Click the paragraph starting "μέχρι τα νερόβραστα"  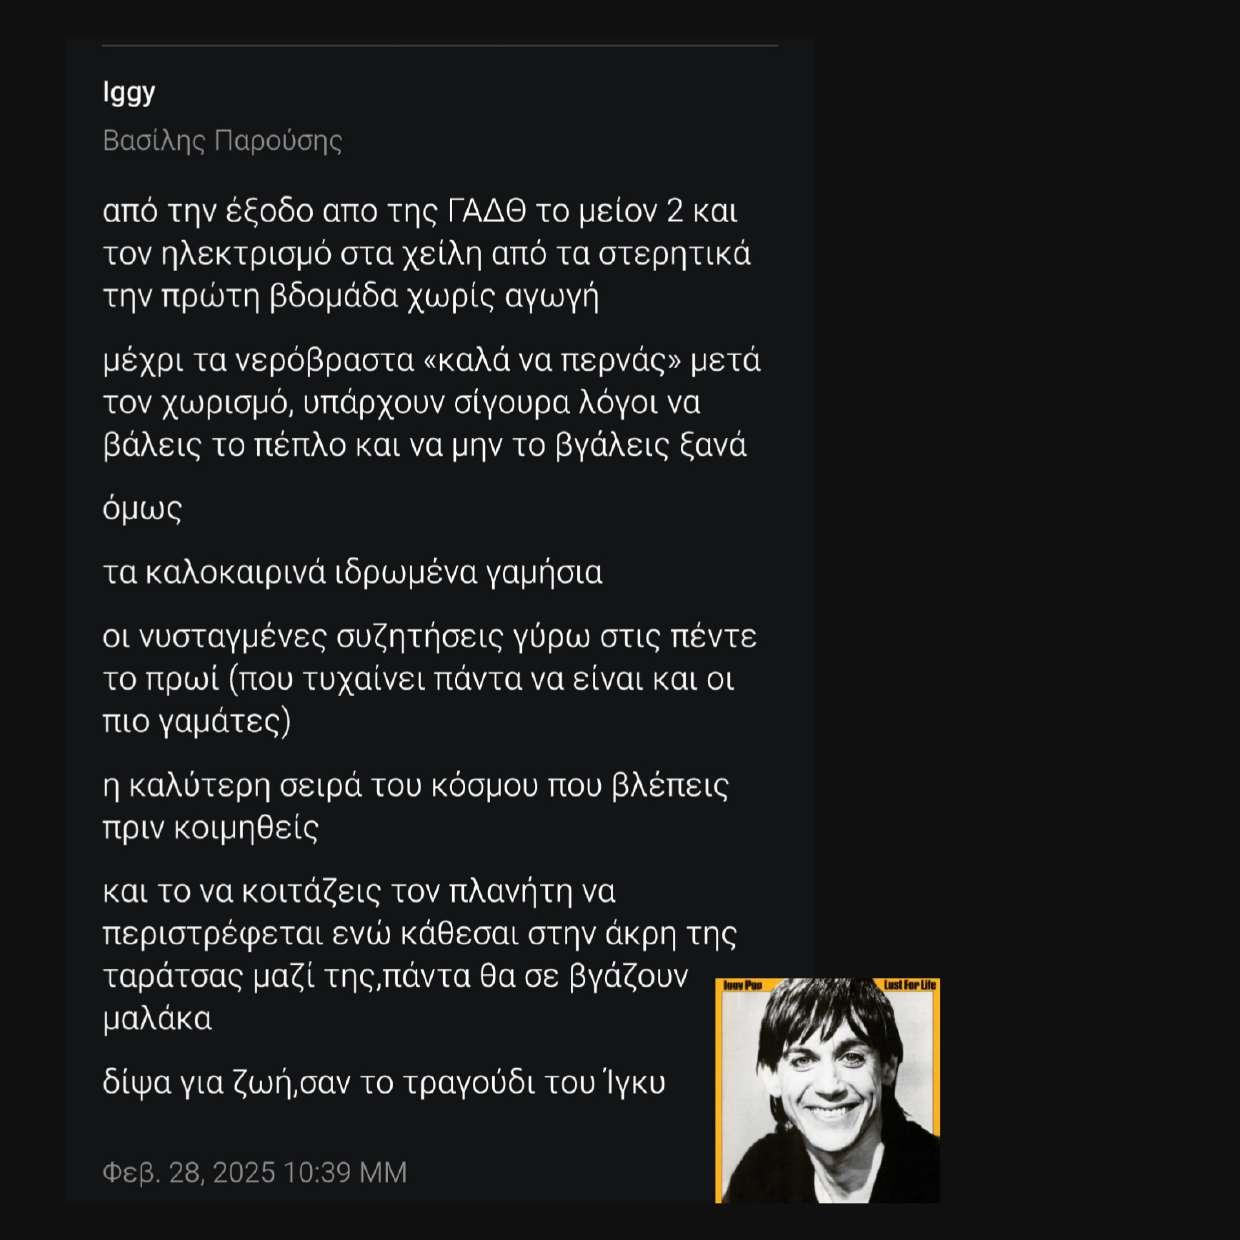[x=432, y=402]
